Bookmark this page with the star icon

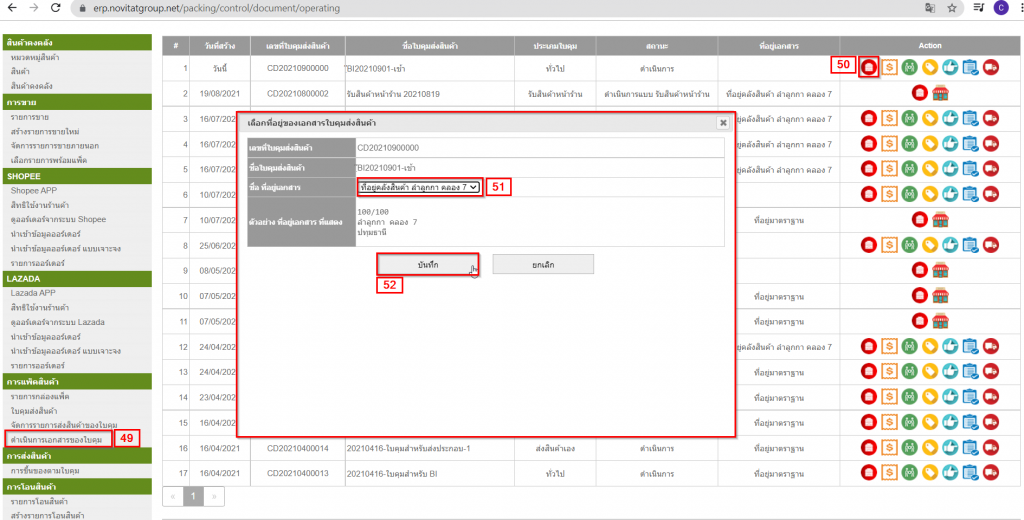click(x=951, y=8)
